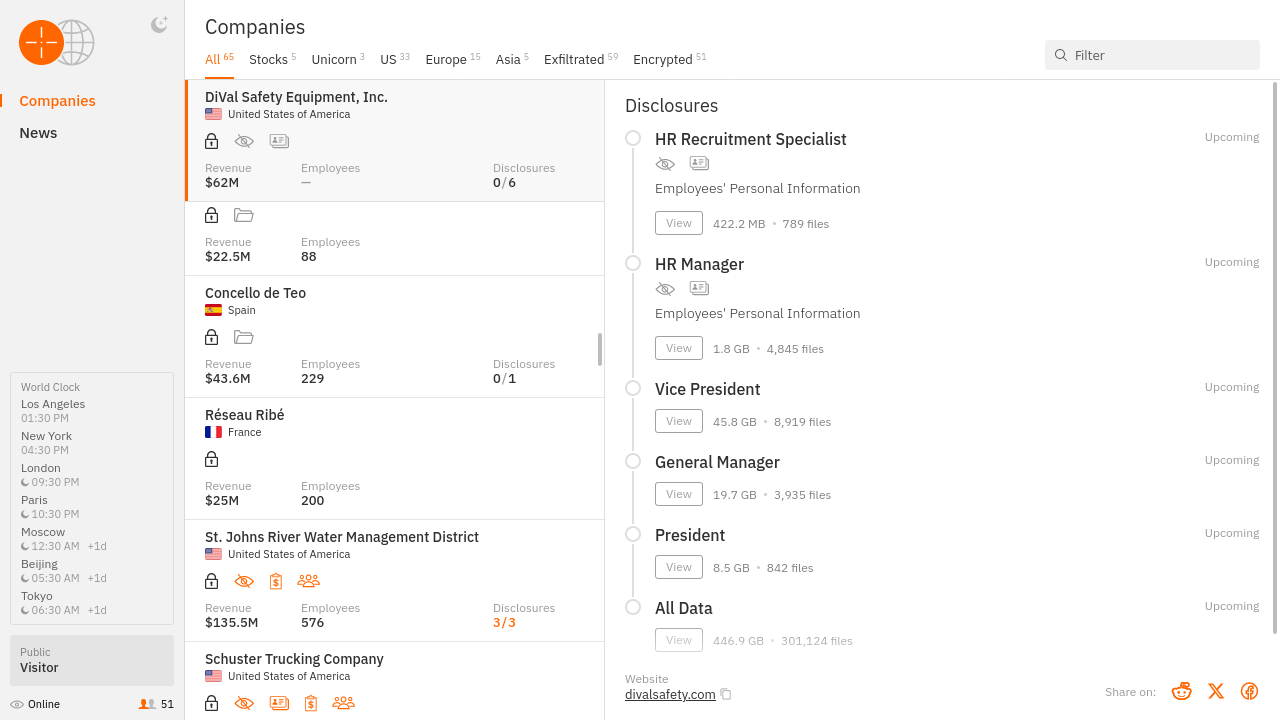Focus the Filter search field

click(1160, 55)
